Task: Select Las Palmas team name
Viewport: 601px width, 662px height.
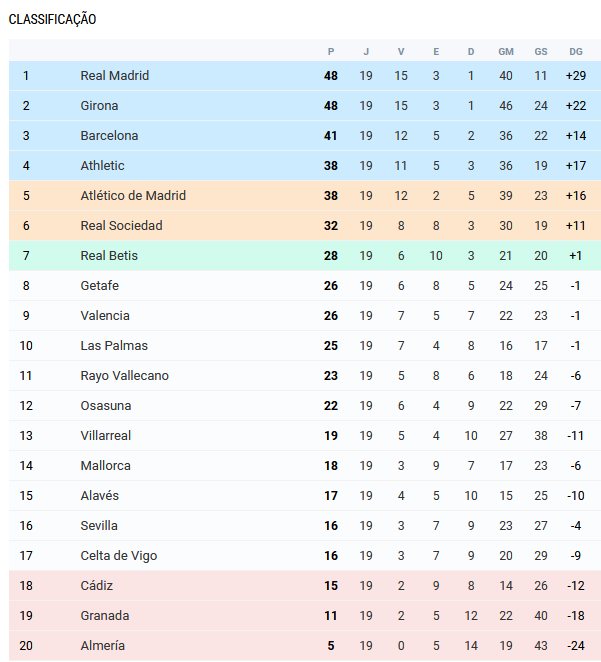Action: [114, 345]
